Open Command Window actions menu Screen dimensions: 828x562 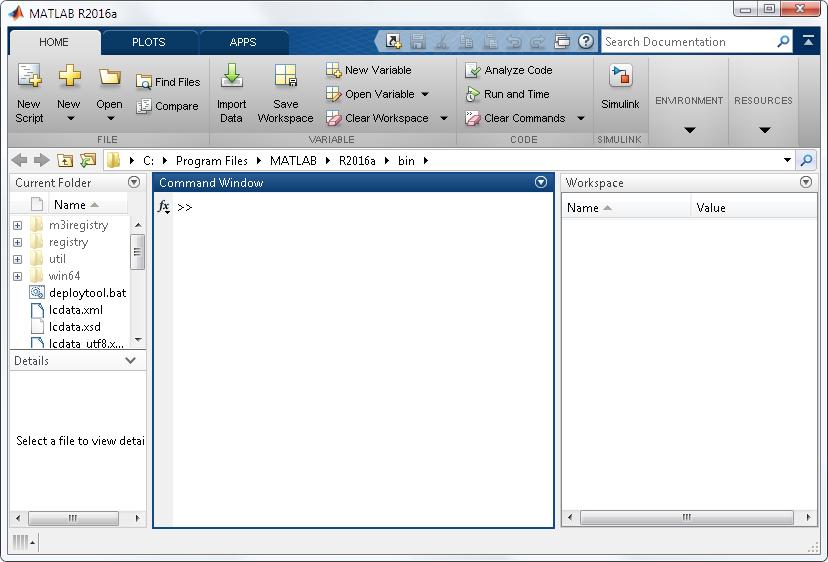click(541, 182)
